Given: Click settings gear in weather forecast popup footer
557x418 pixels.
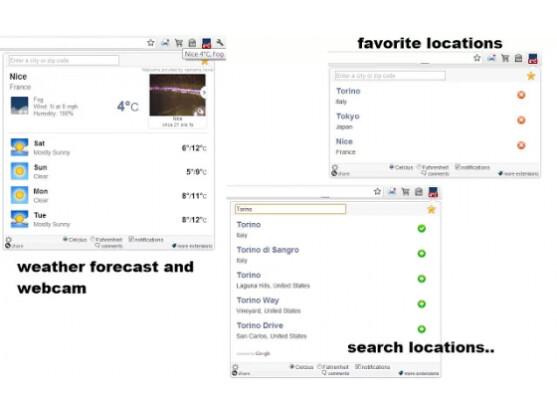Looking at the screenshot, I should pos(9,239).
